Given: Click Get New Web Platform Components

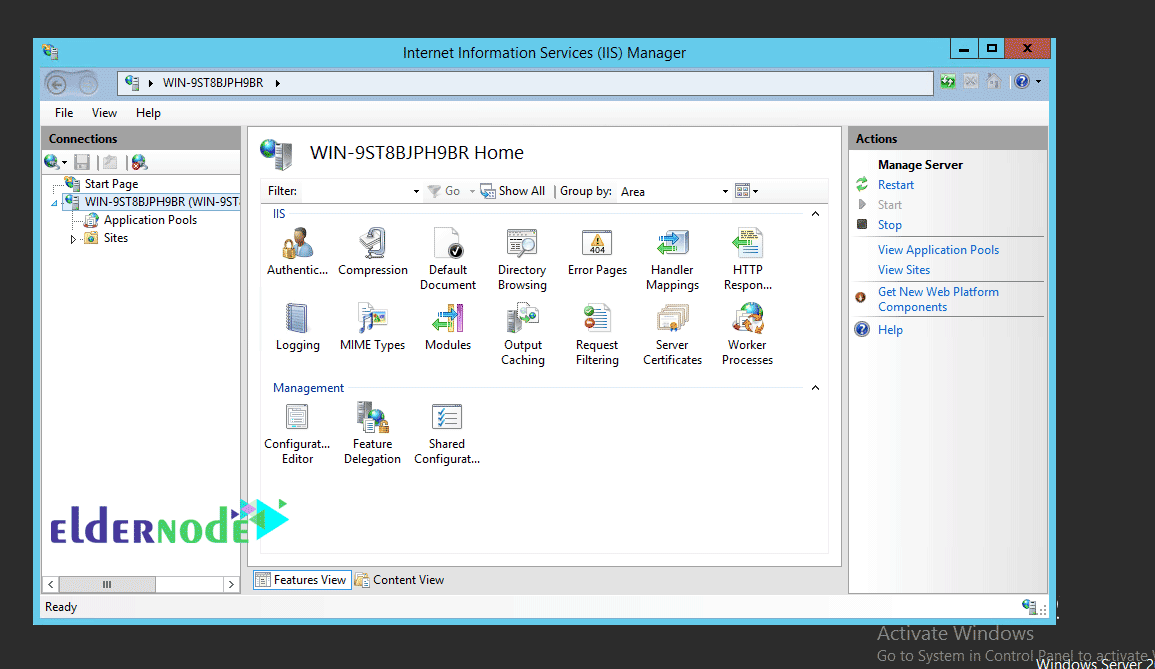Looking at the screenshot, I should coord(938,299).
